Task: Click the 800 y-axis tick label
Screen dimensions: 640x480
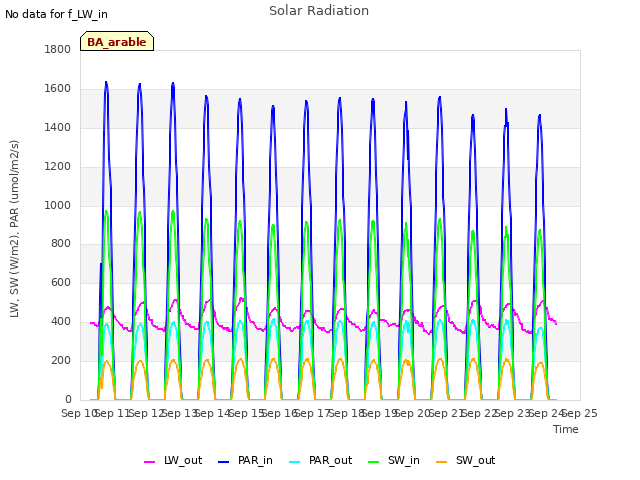Action: tap(61, 244)
